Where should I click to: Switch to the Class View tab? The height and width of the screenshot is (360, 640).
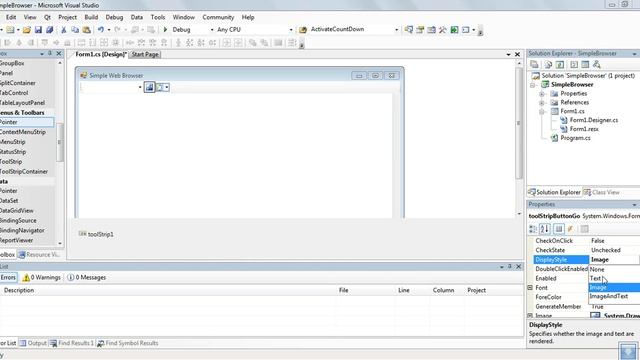pyautogui.click(x=602, y=192)
